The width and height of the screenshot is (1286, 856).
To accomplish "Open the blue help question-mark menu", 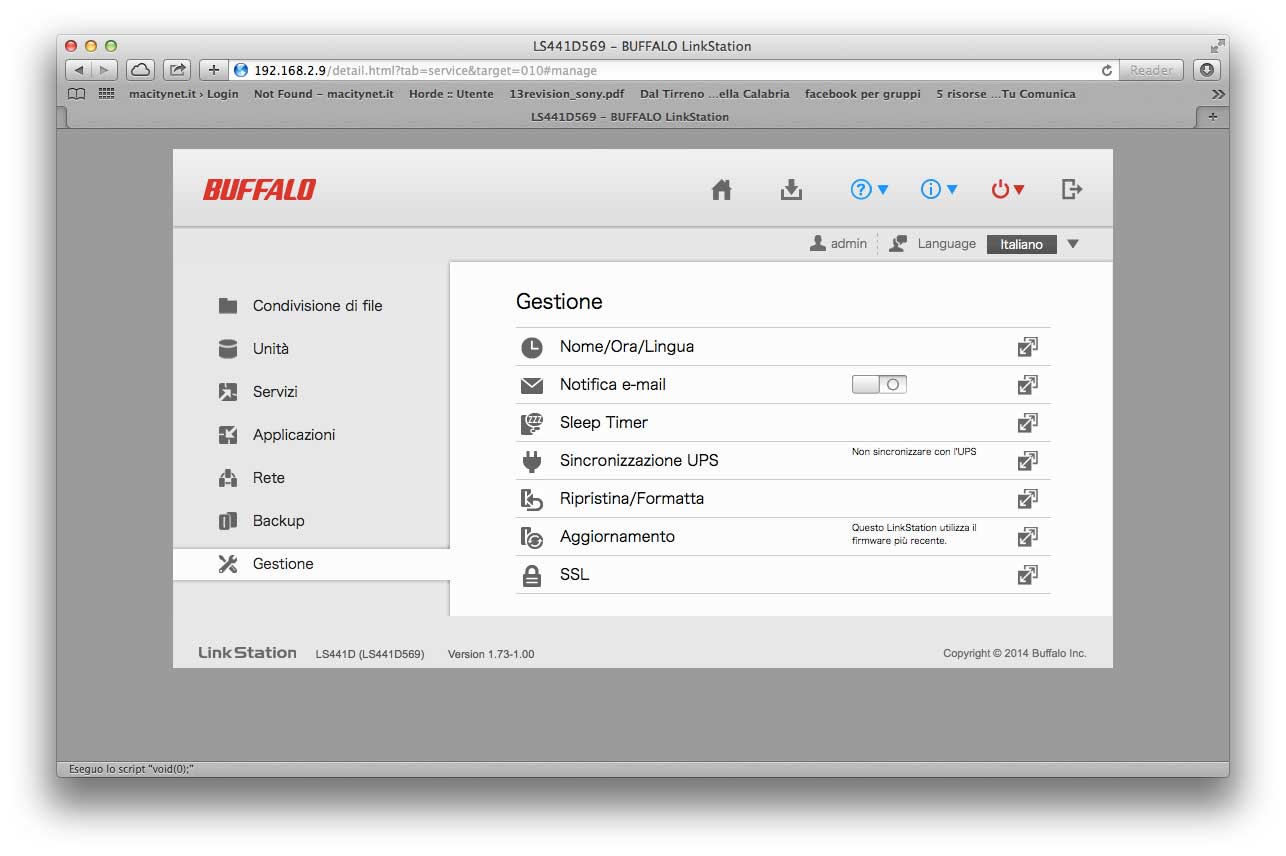I will click(x=869, y=189).
